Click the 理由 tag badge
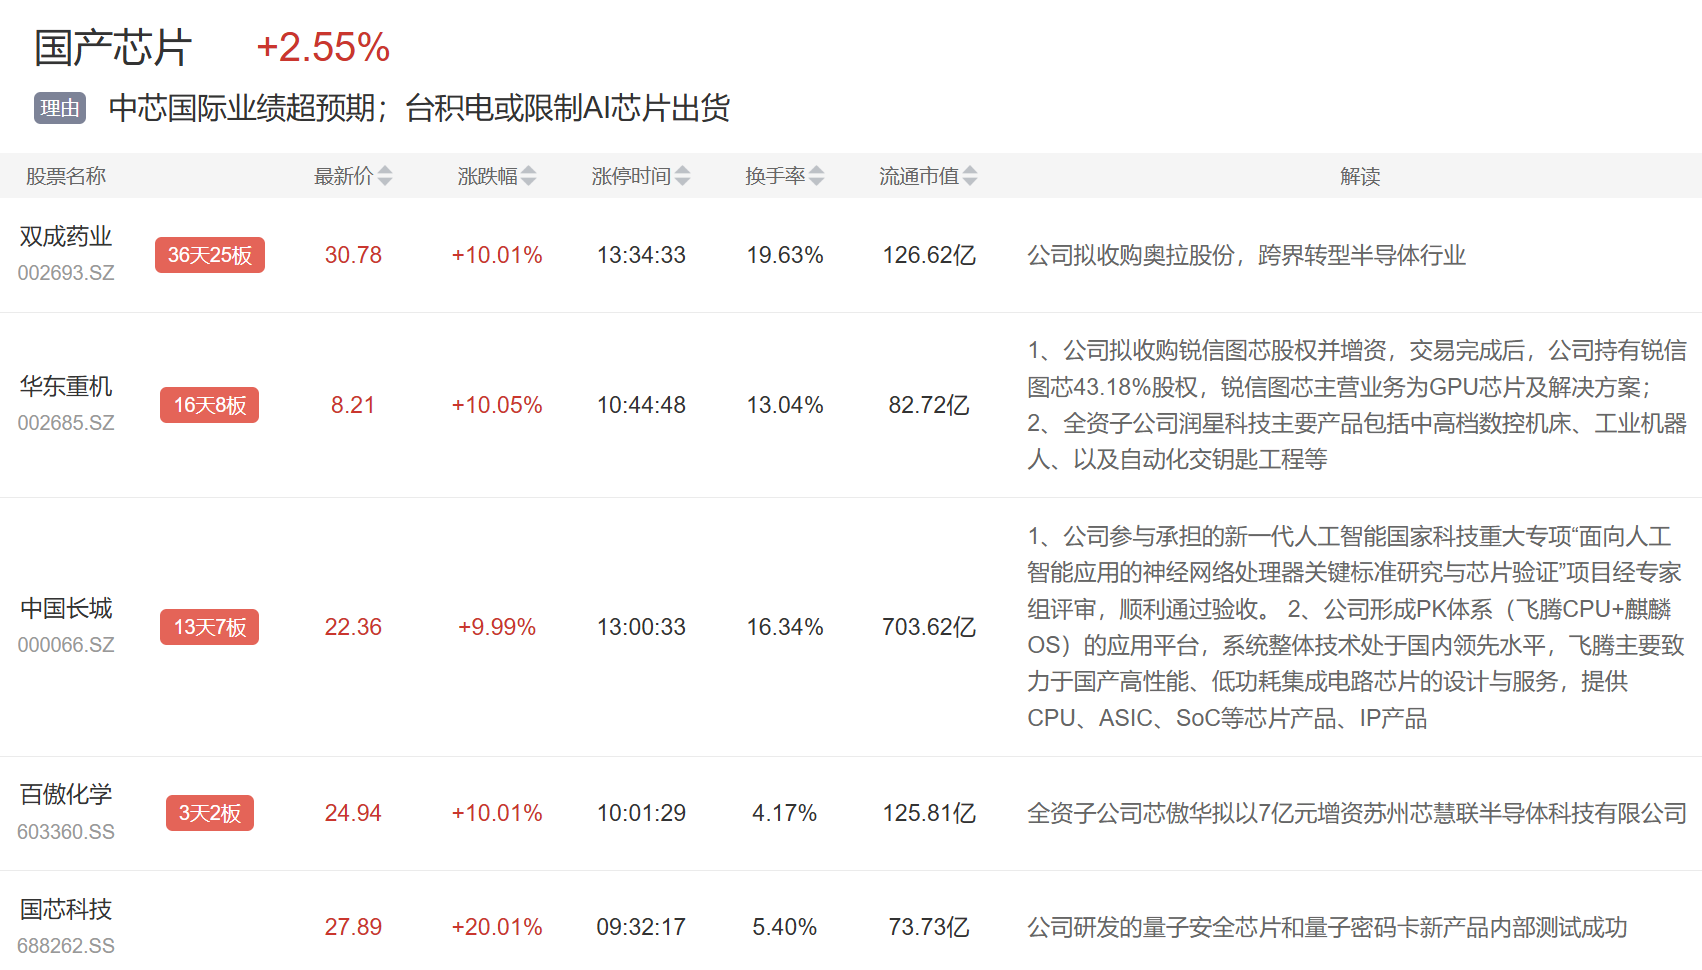This screenshot has height=970, width=1702. 60,108
